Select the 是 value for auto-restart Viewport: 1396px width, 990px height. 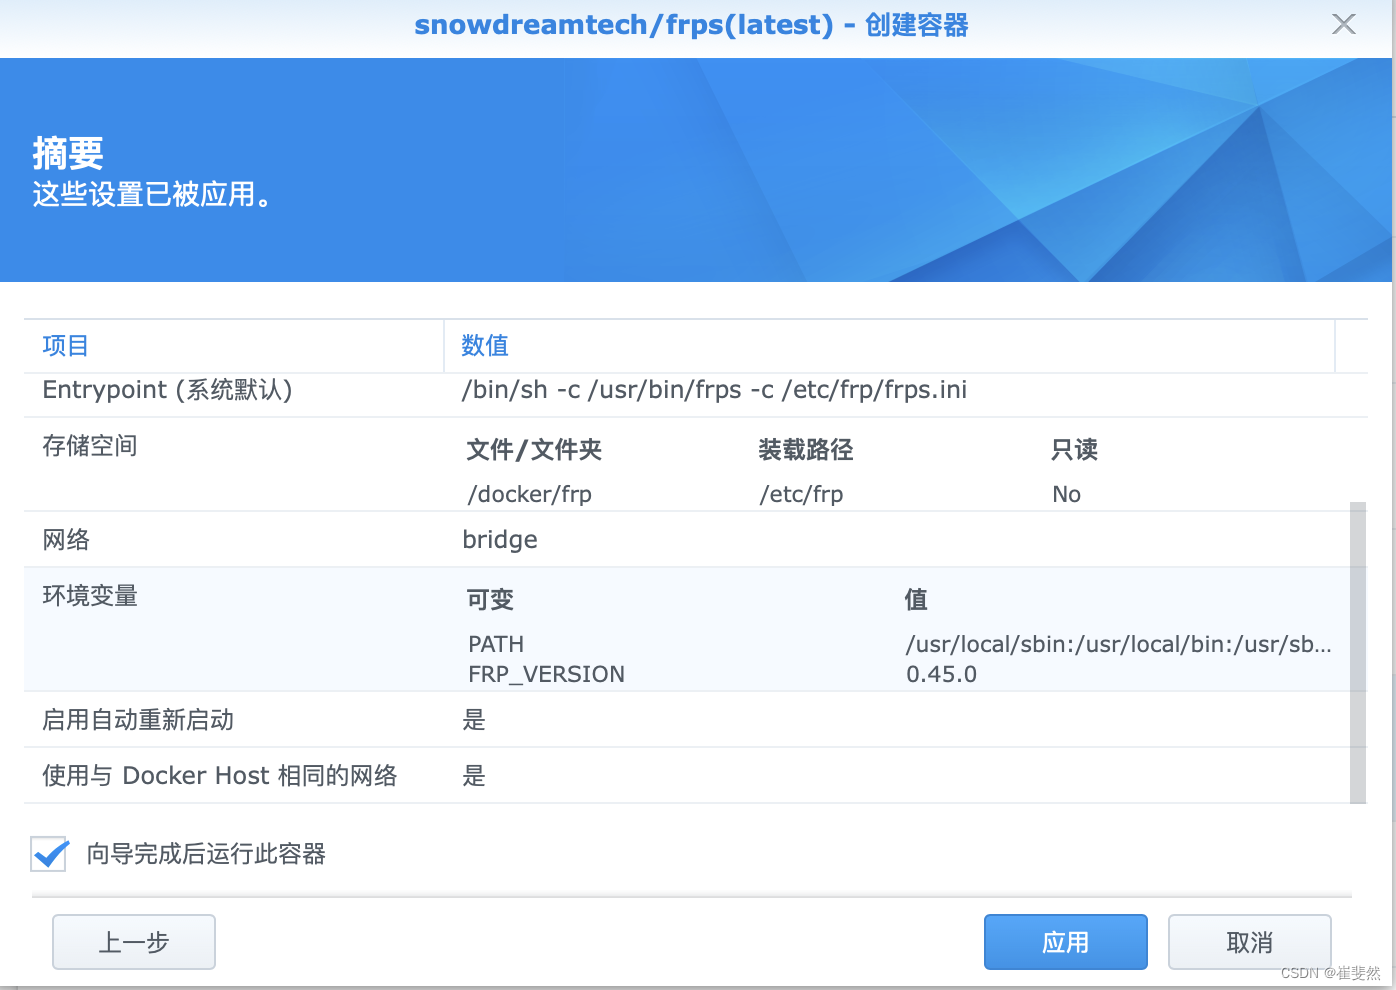(x=474, y=720)
